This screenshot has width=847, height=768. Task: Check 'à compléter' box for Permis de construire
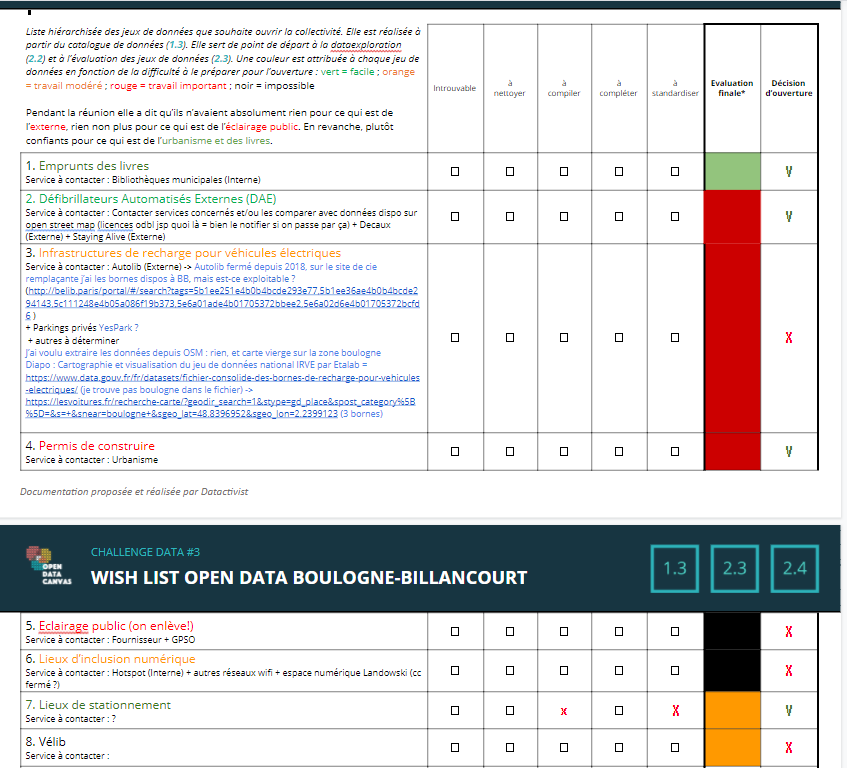[x=619, y=452]
